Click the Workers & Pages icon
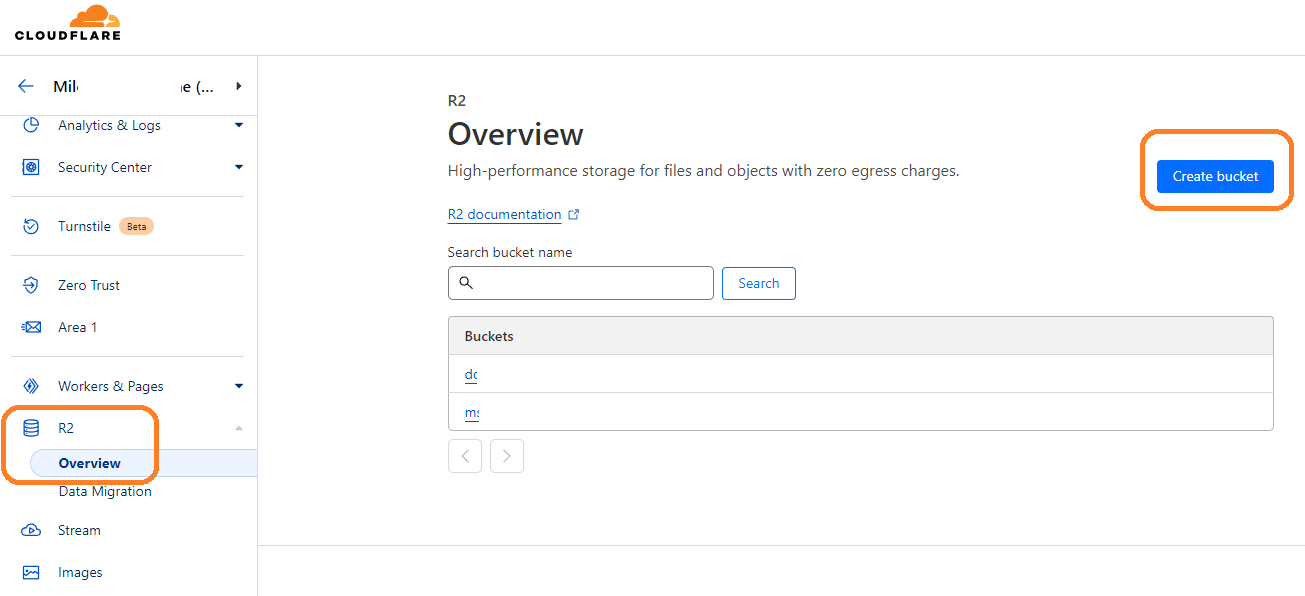This screenshot has width=1305, height=596. point(31,386)
